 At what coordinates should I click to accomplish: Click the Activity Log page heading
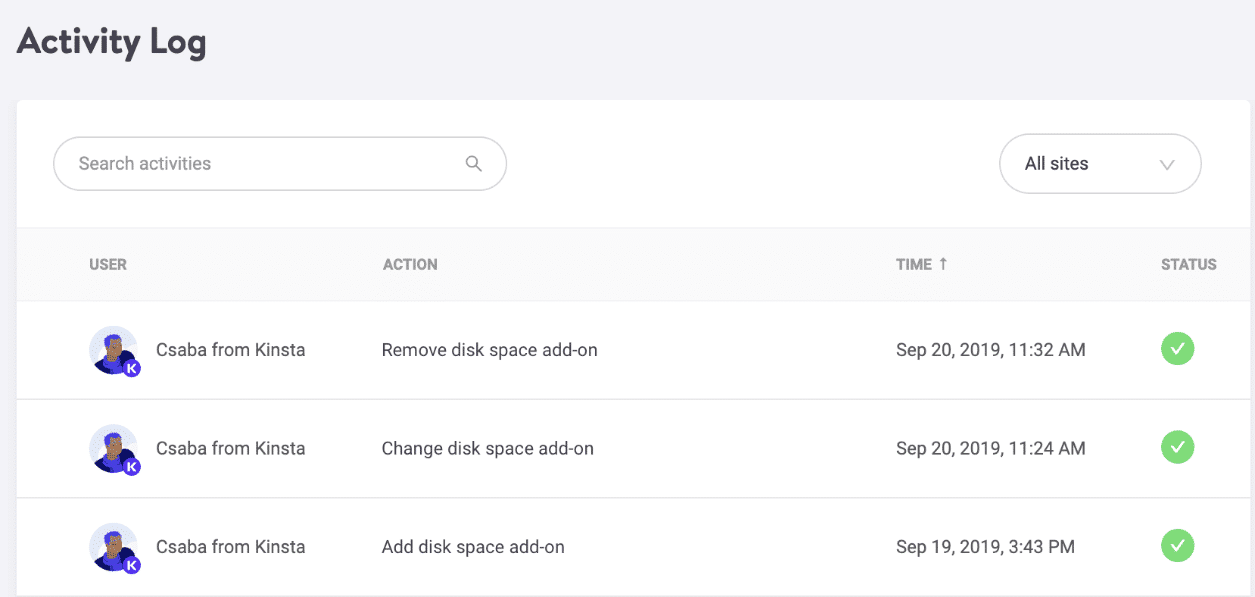click(112, 42)
